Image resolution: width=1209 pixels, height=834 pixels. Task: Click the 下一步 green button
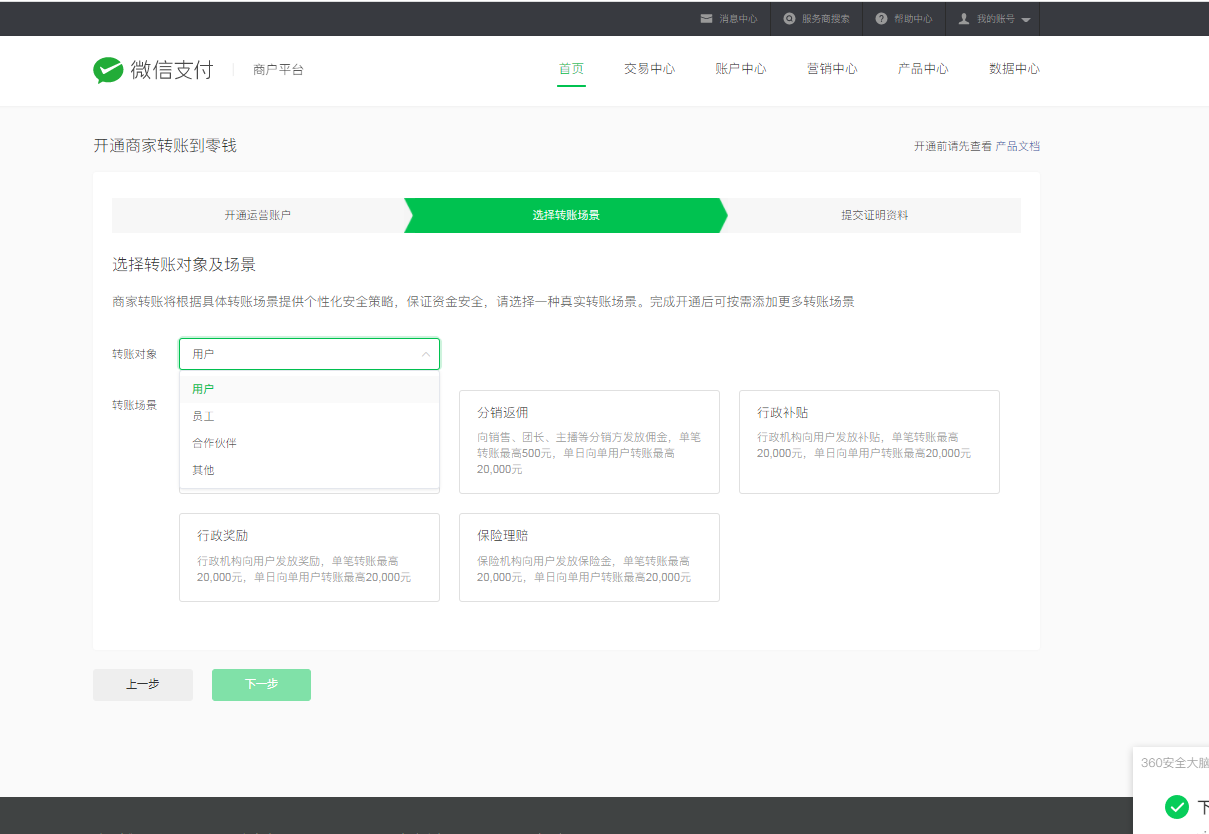(261, 685)
